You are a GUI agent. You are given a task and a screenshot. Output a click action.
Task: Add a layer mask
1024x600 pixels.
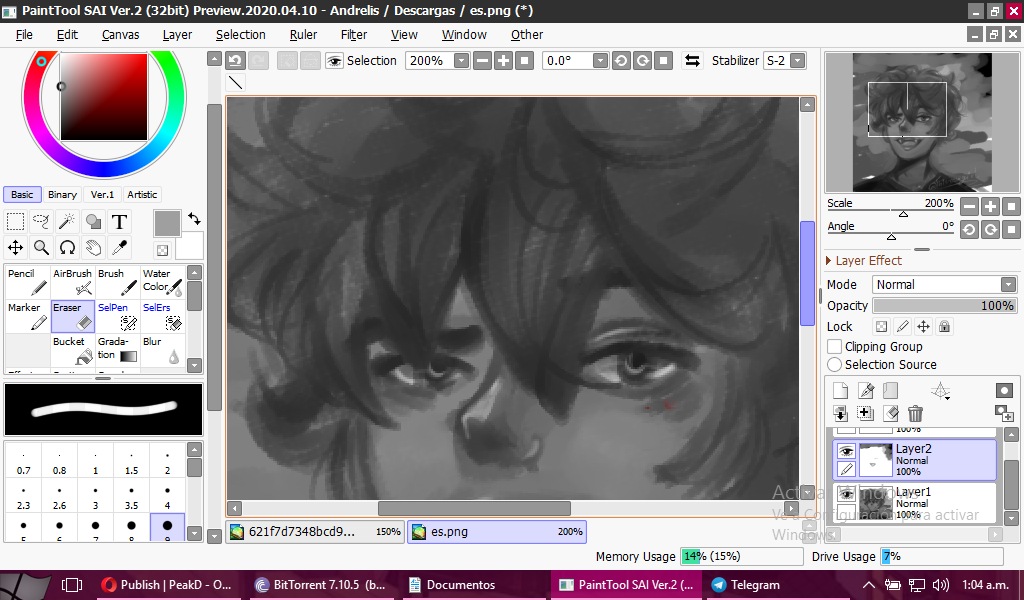1004,390
